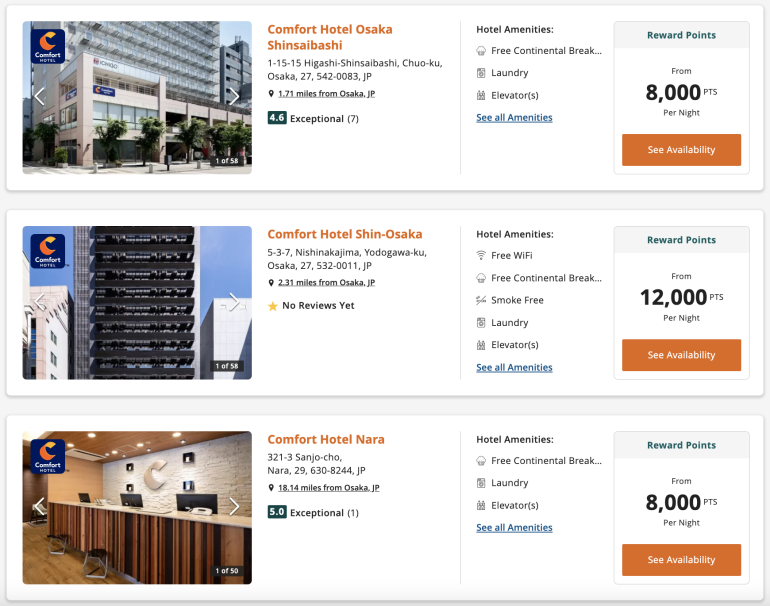770x606 pixels.
Task: Click map pin beside 18.14 miles from Osaka
Action: point(271,488)
